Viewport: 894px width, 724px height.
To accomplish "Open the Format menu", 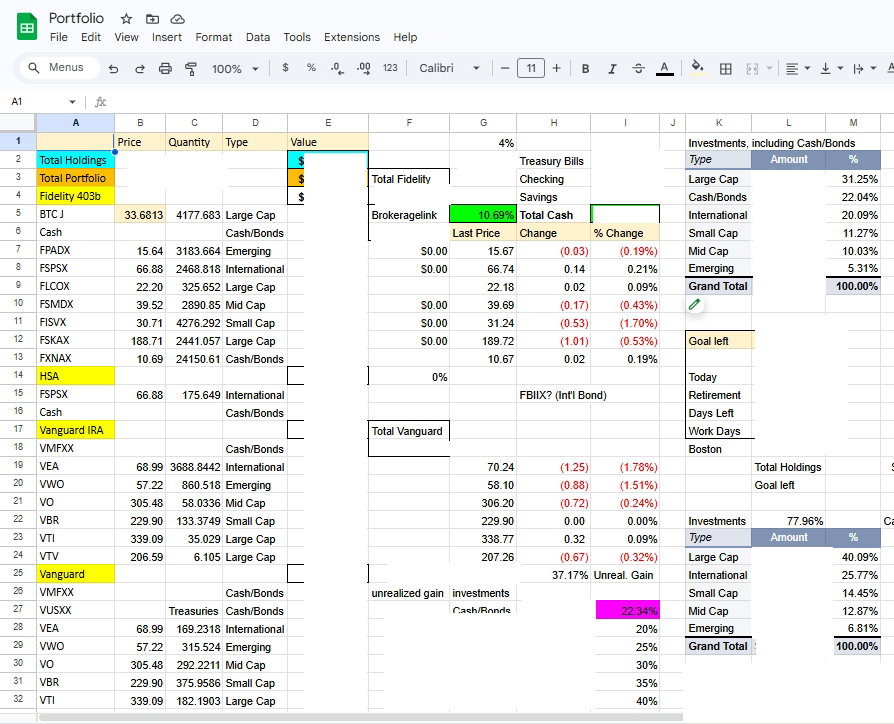I will (x=213, y=37).
